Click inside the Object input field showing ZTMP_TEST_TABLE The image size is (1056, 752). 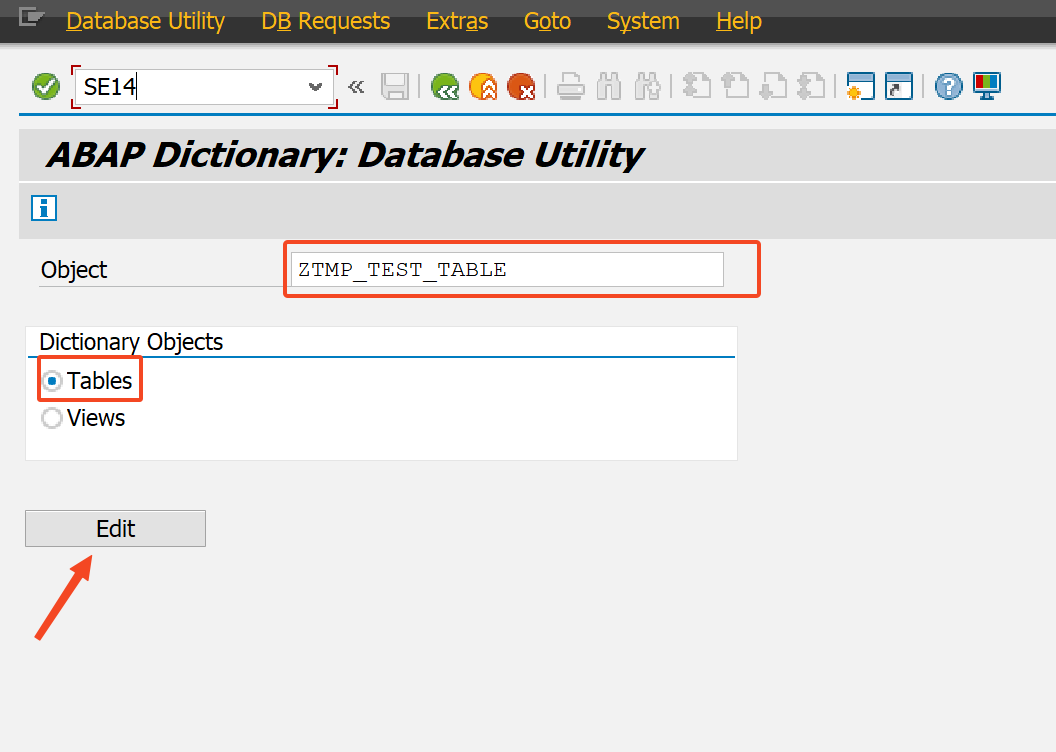coord(504,268)
